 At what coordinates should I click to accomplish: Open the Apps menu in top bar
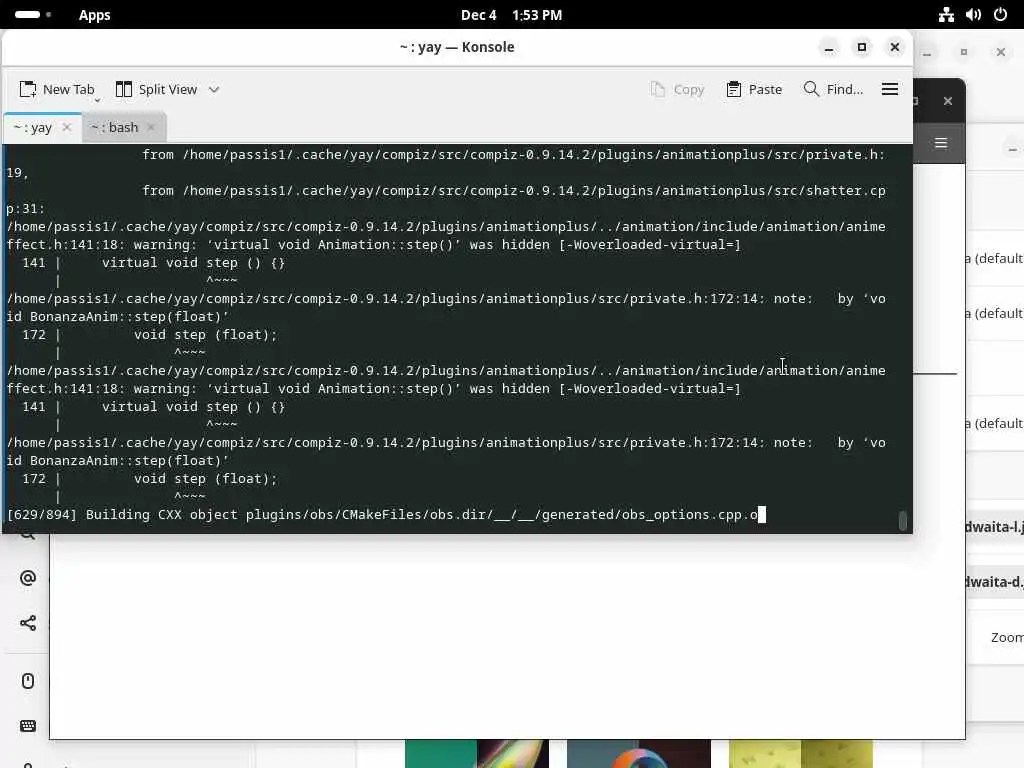(x=95, y=15)
